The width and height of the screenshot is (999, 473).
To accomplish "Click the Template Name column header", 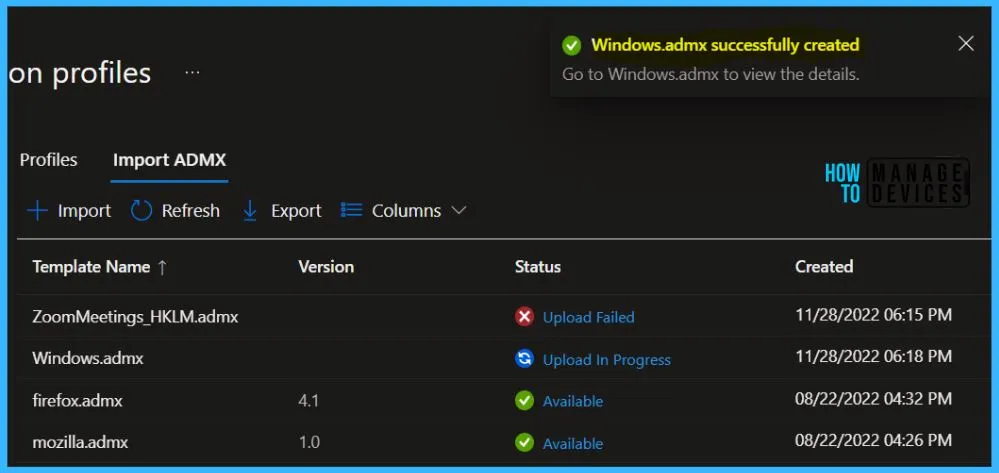I will pyautogui.click(x=91, y=266).
